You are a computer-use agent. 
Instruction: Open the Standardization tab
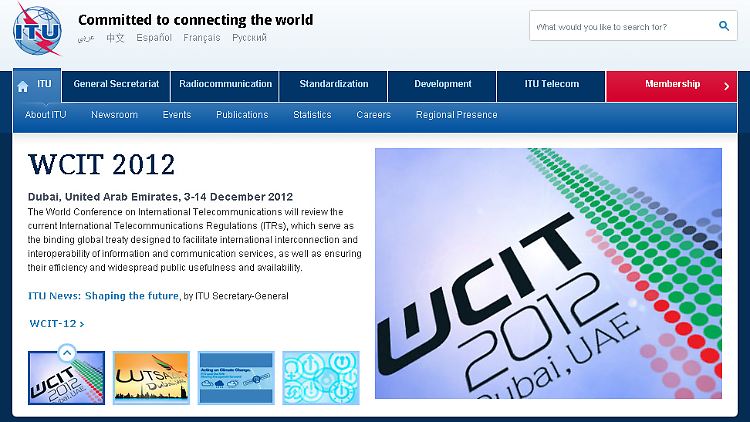(333, 86)
